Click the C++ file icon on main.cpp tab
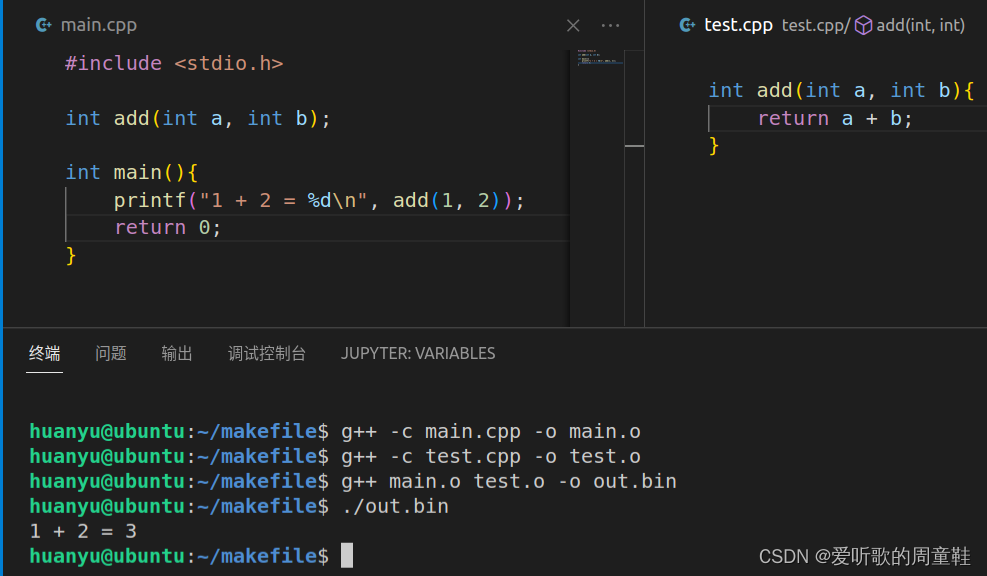The width and height of the screenshot is (987, 576). (43, 25)
